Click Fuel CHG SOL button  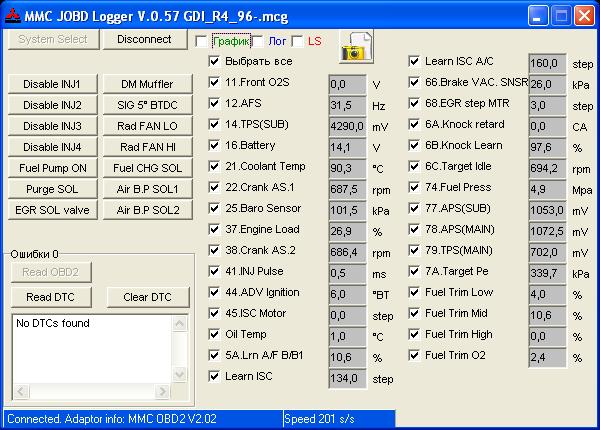(147, 168)
